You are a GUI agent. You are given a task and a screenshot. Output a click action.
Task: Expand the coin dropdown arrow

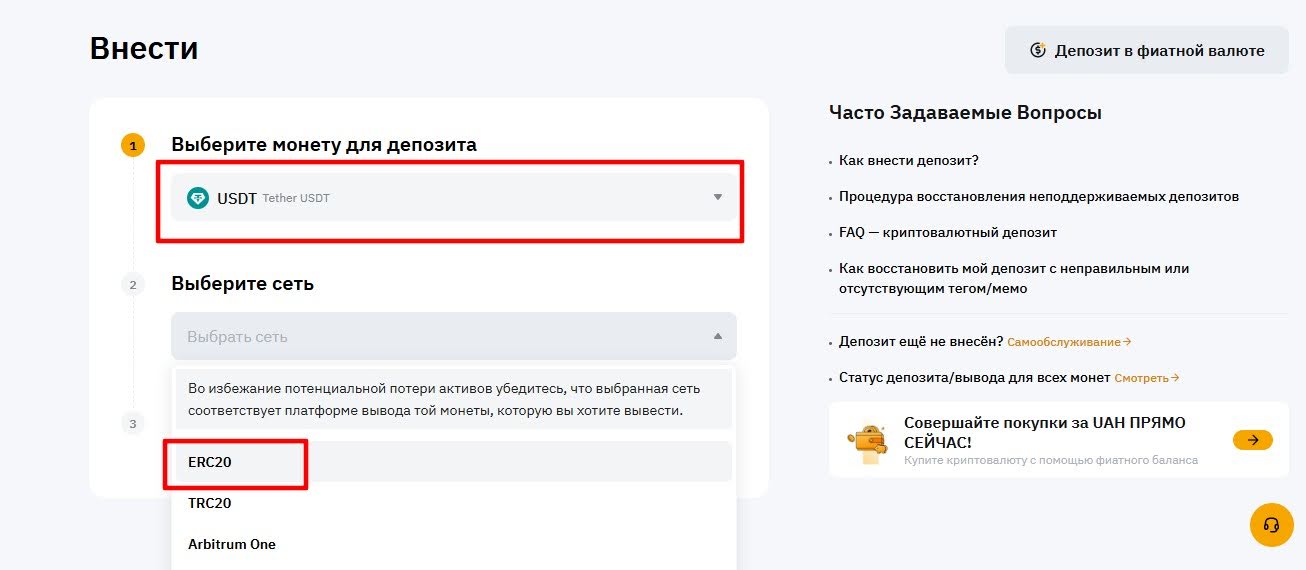(717, 198)
